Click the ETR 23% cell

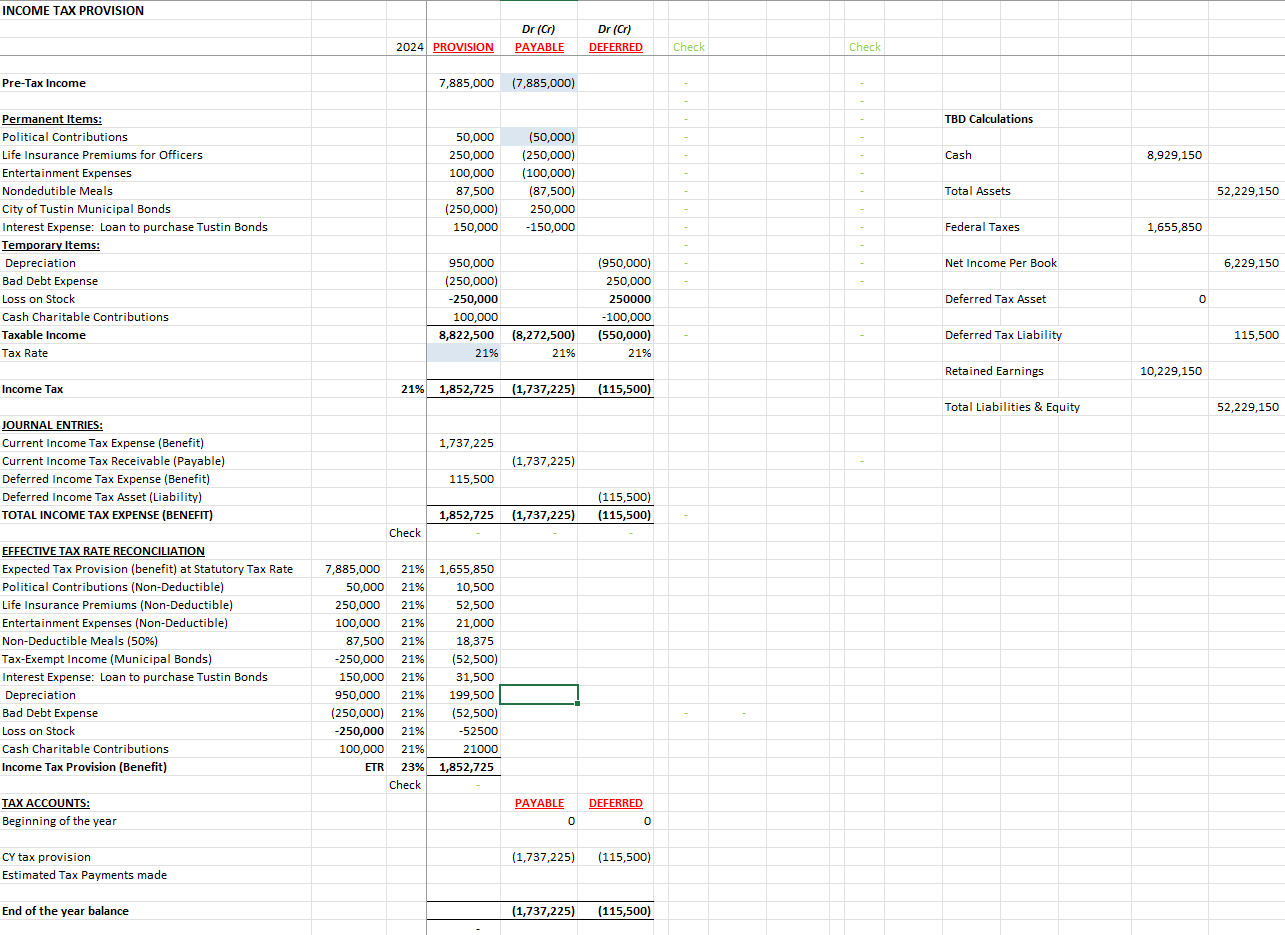[403, 767]
